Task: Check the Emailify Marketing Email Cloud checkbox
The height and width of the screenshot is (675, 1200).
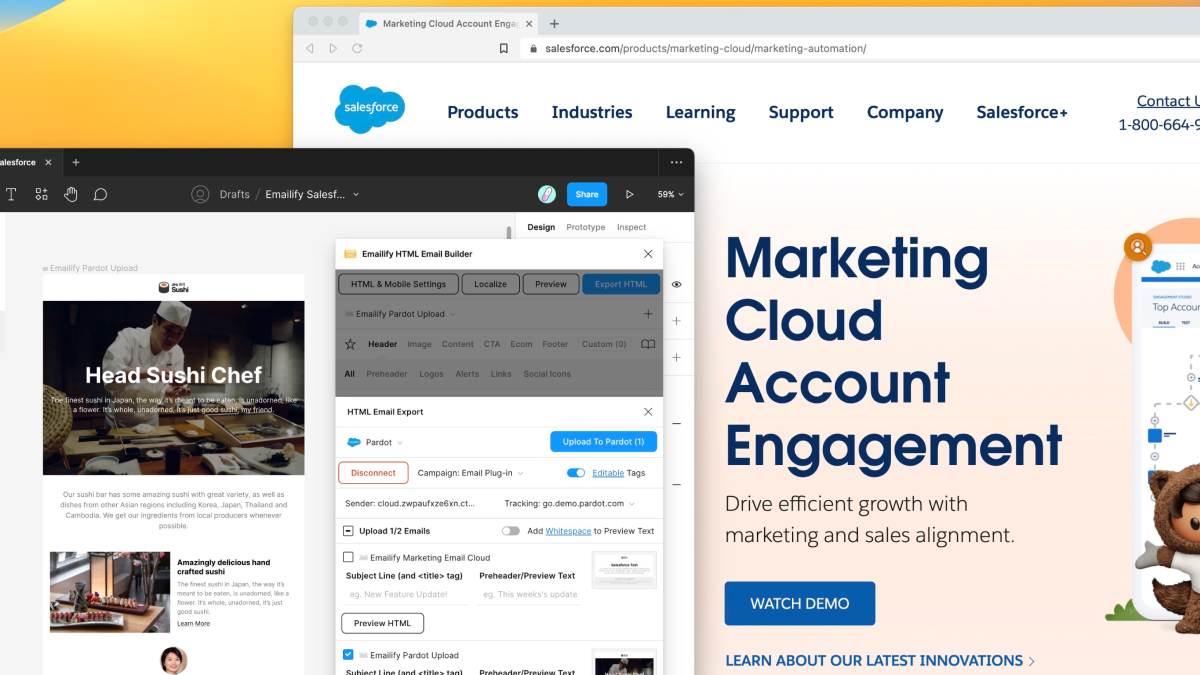Action: tap(348, 557)
